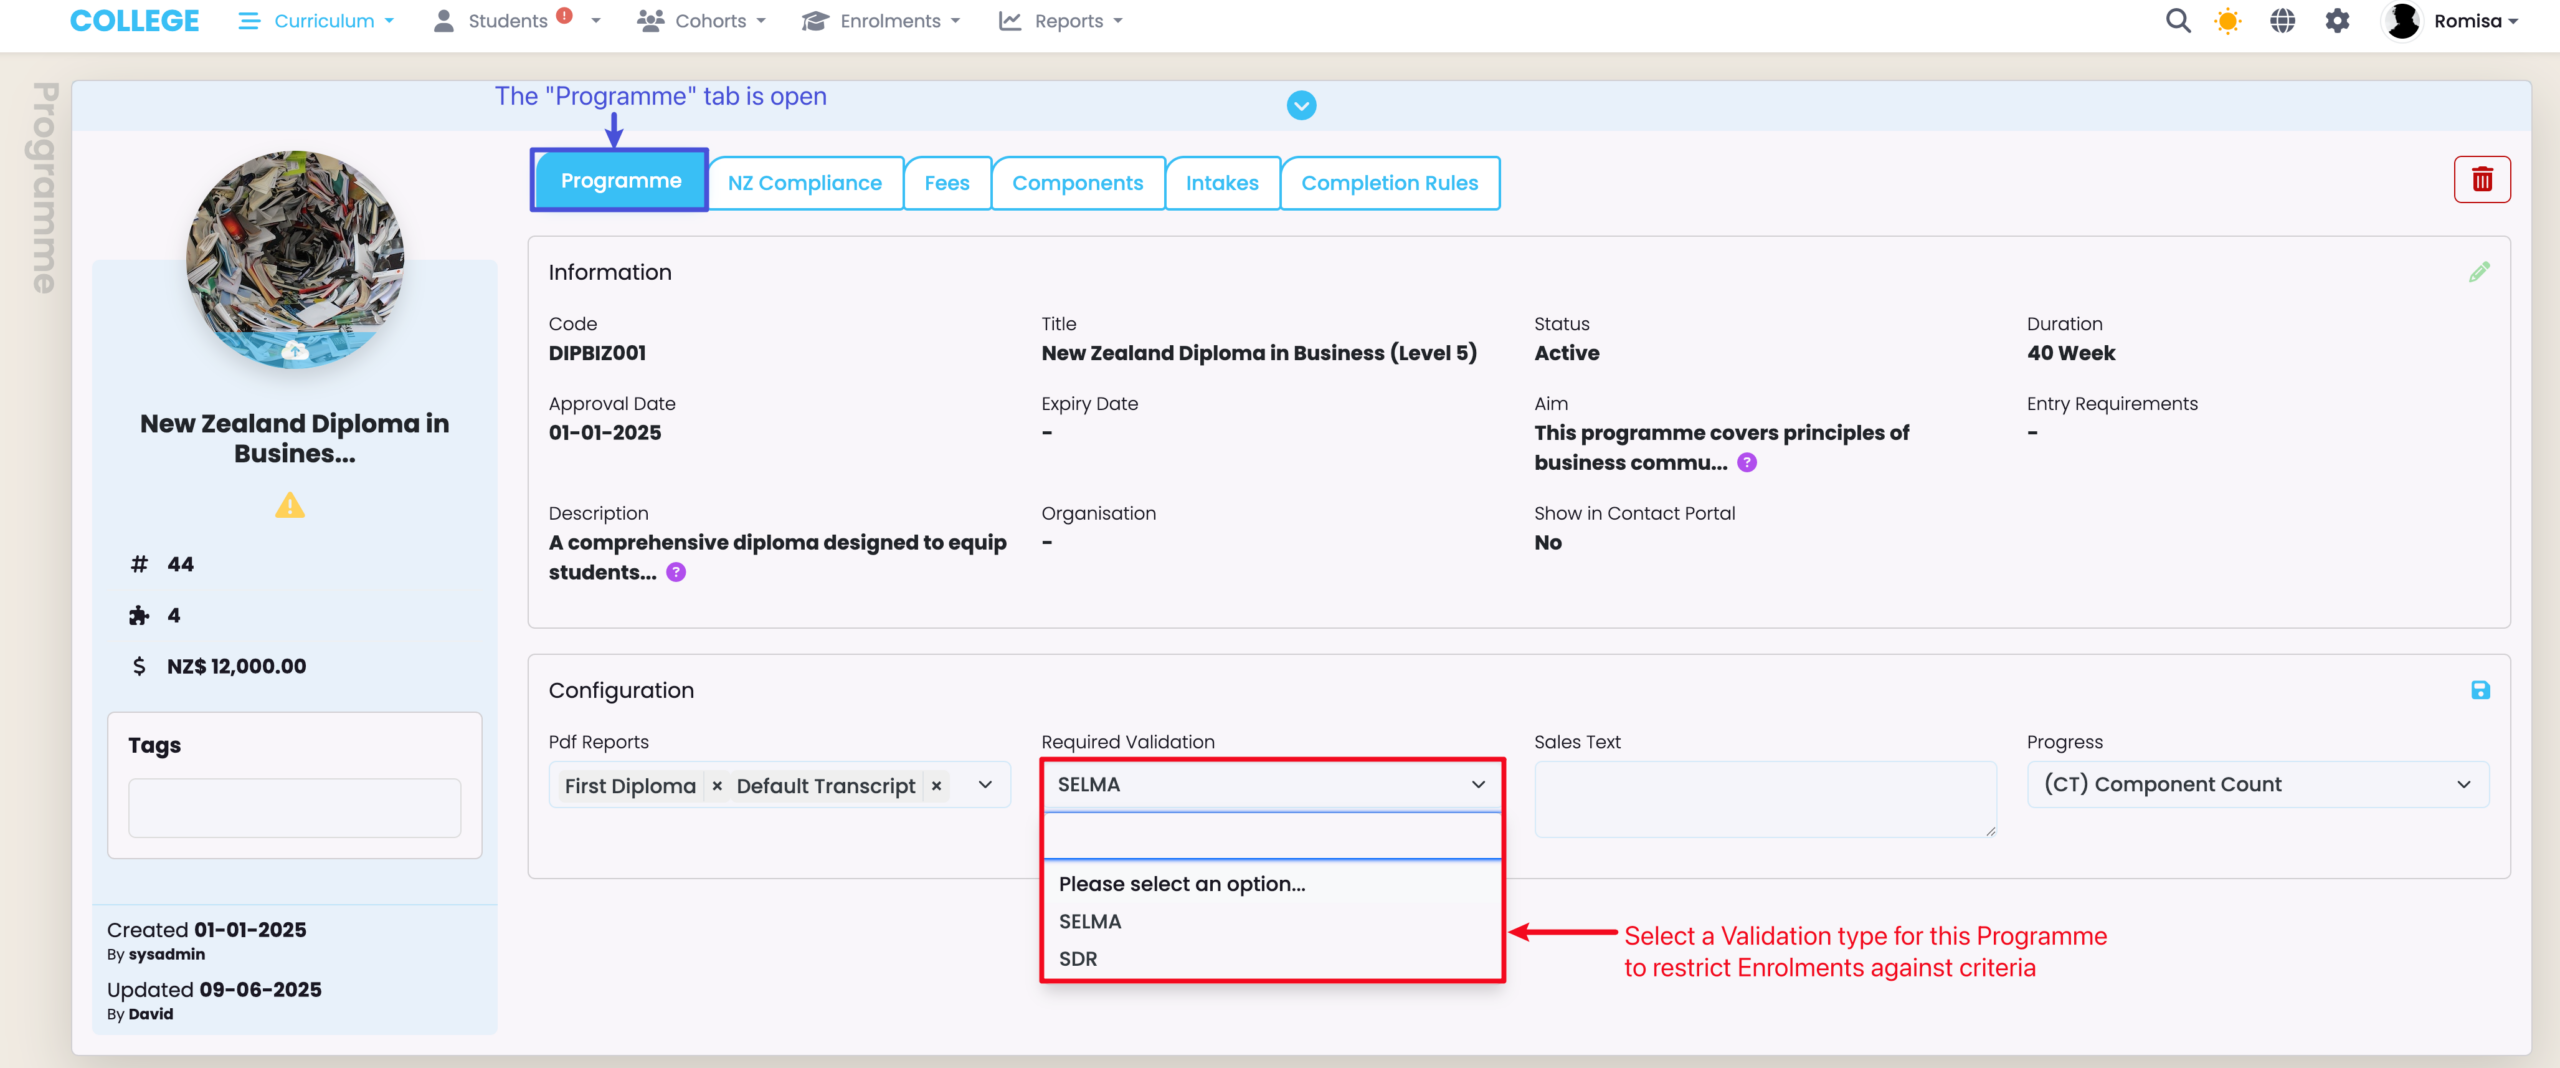2560x1068 pixels.
Task: Click the purple help icon beside Aim
Action: 1747,463
